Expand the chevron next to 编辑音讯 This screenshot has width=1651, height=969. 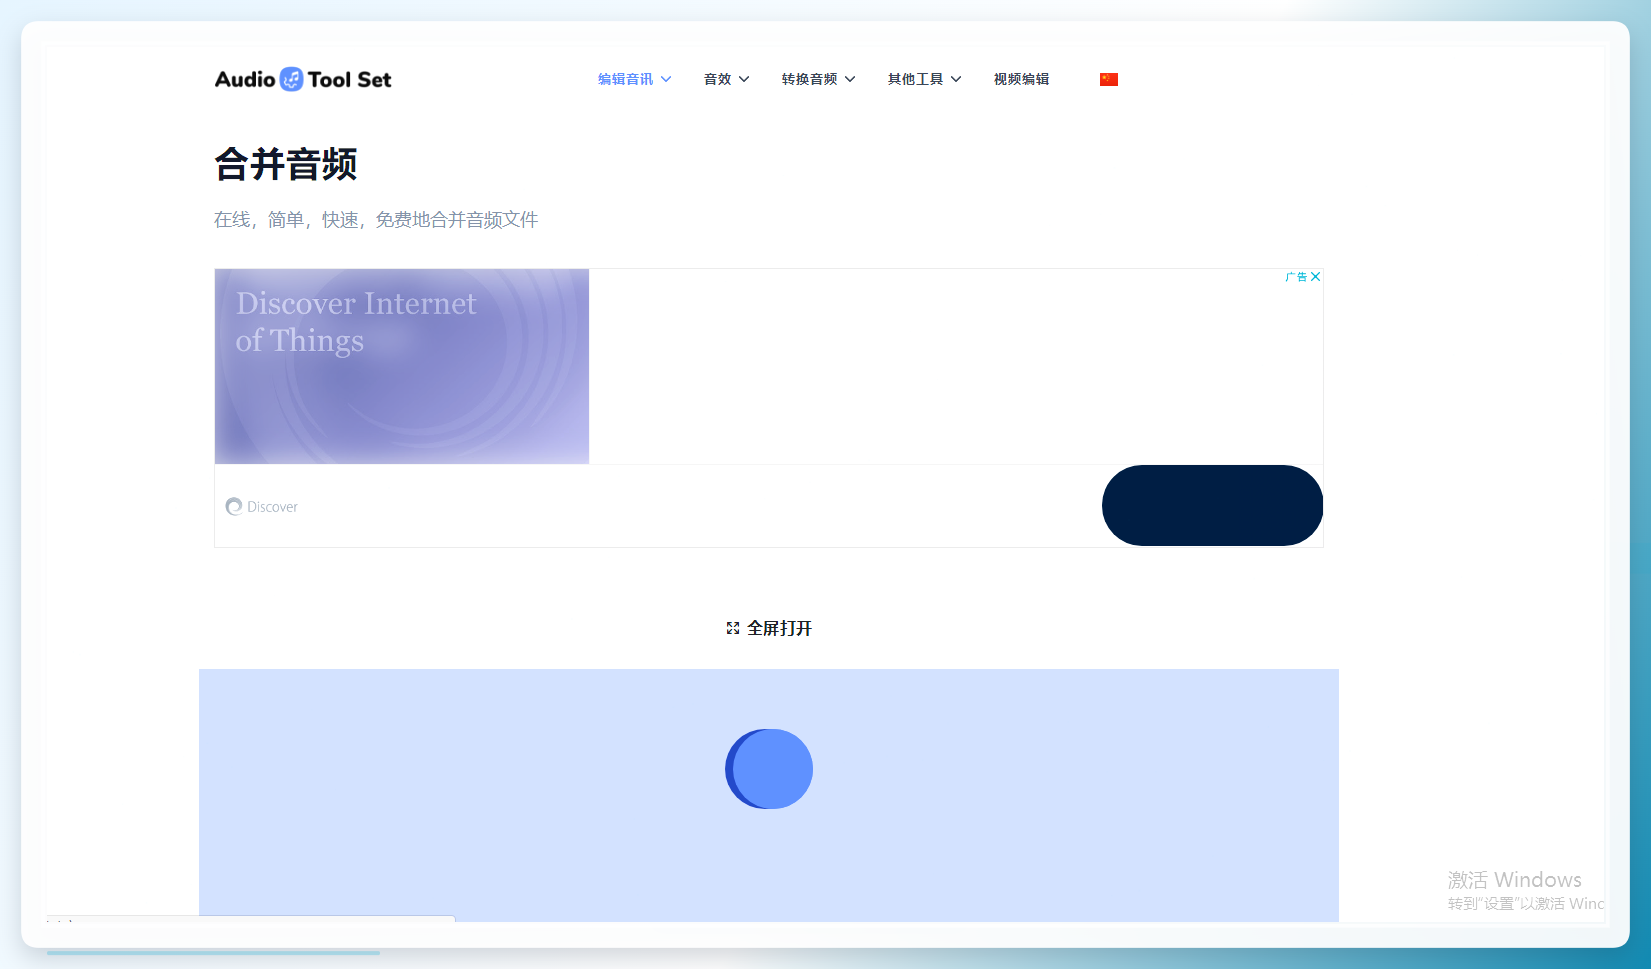point(666,79)
